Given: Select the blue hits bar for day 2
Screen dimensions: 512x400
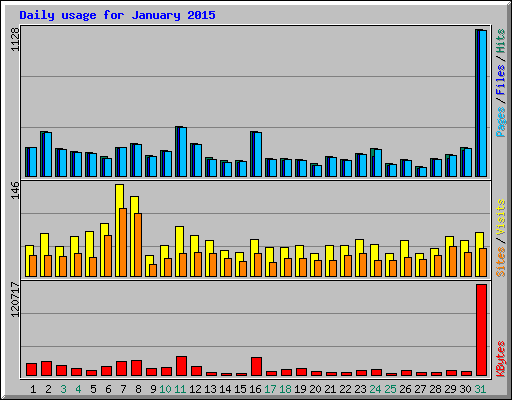Looking at the screenshot, I should pyautogui.click(x=46, y=154).
